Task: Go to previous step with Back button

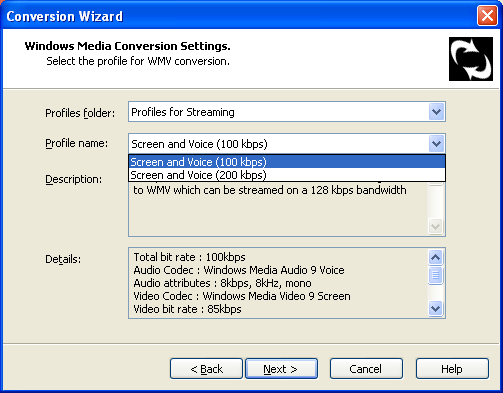Action: click(206, 369)
